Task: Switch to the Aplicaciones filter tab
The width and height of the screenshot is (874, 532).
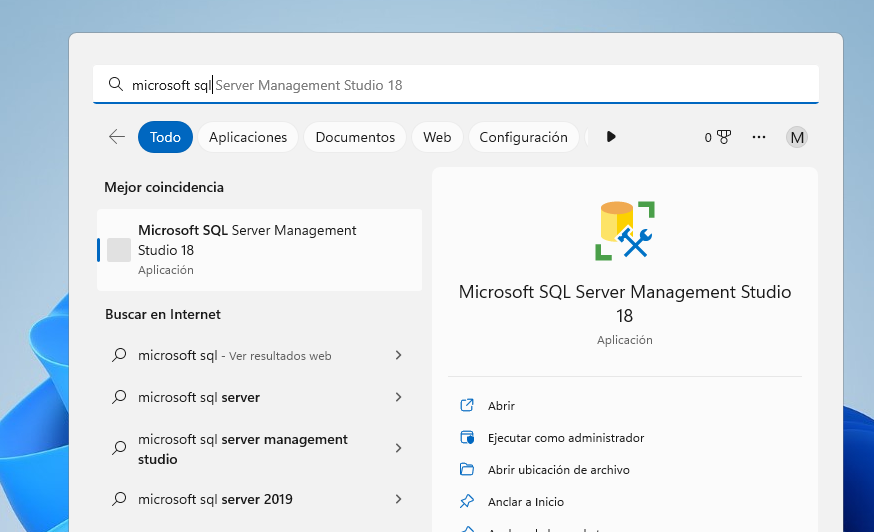Action: 248,137
